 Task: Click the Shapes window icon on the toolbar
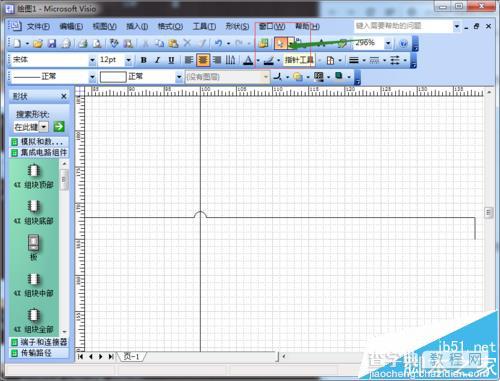coord(264,43)
